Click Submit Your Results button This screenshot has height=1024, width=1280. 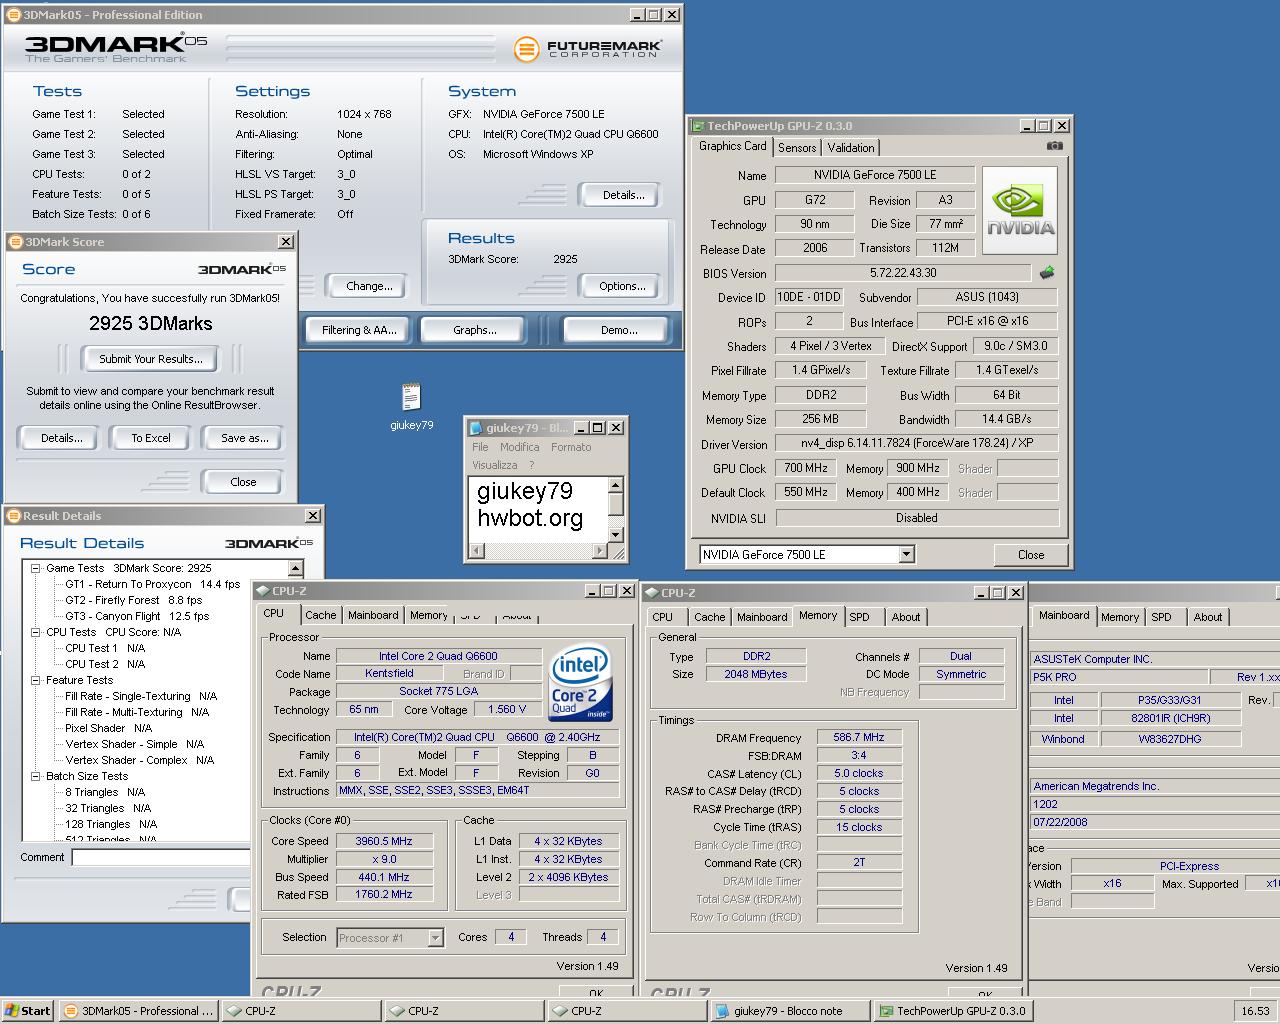tap(151, 359)
